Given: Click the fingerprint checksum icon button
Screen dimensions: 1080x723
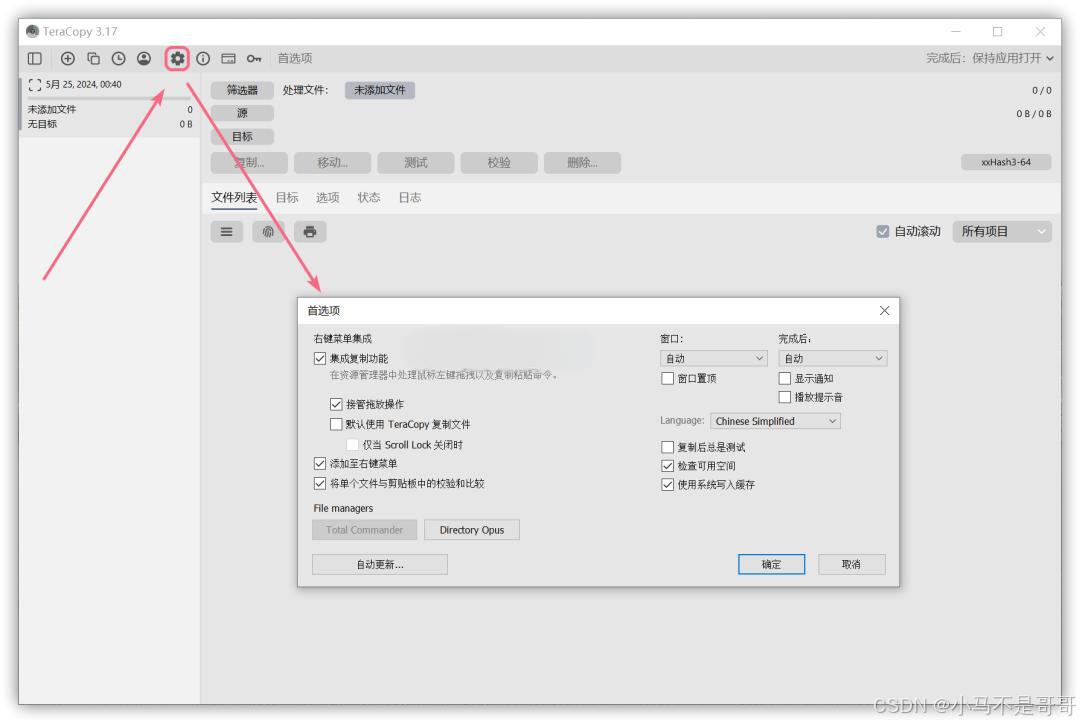Looking at the screenshot, I should coord(268,232).
